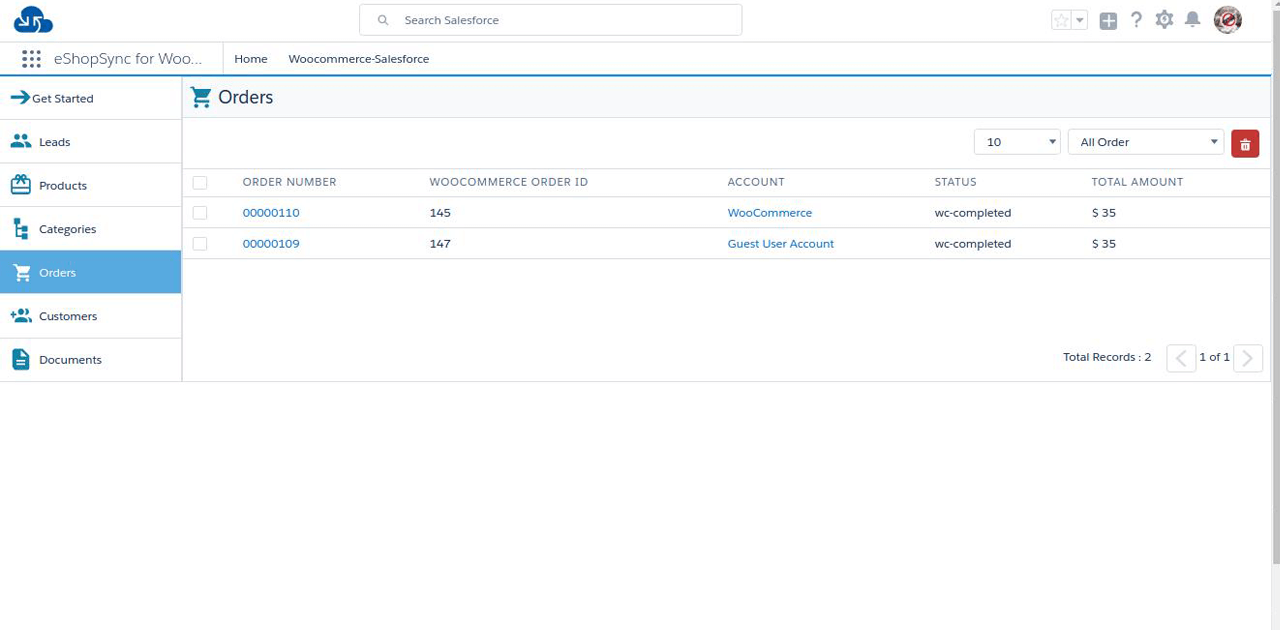Open order number 00000110 link
Screen dimensions: 1280x630
pyautogui.click(x=271, y=213)
